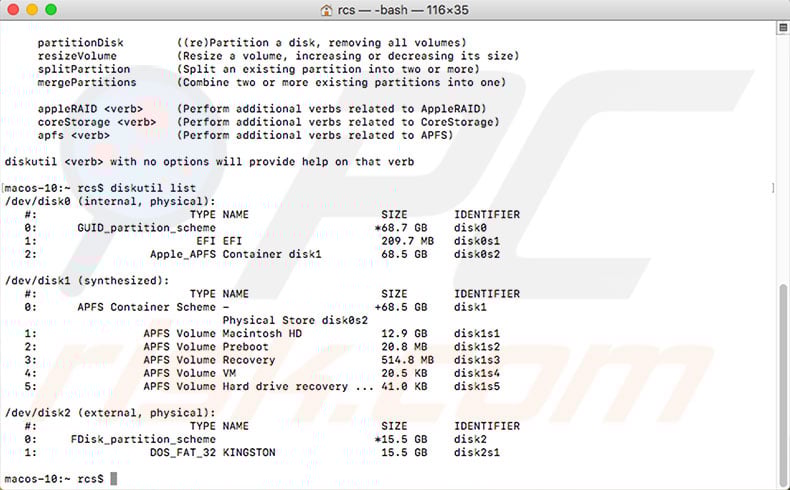Screen dimensions: 790x490
Task: Click the '/dev/disk2 (external, physical):' header
Action: click(110, 413)
